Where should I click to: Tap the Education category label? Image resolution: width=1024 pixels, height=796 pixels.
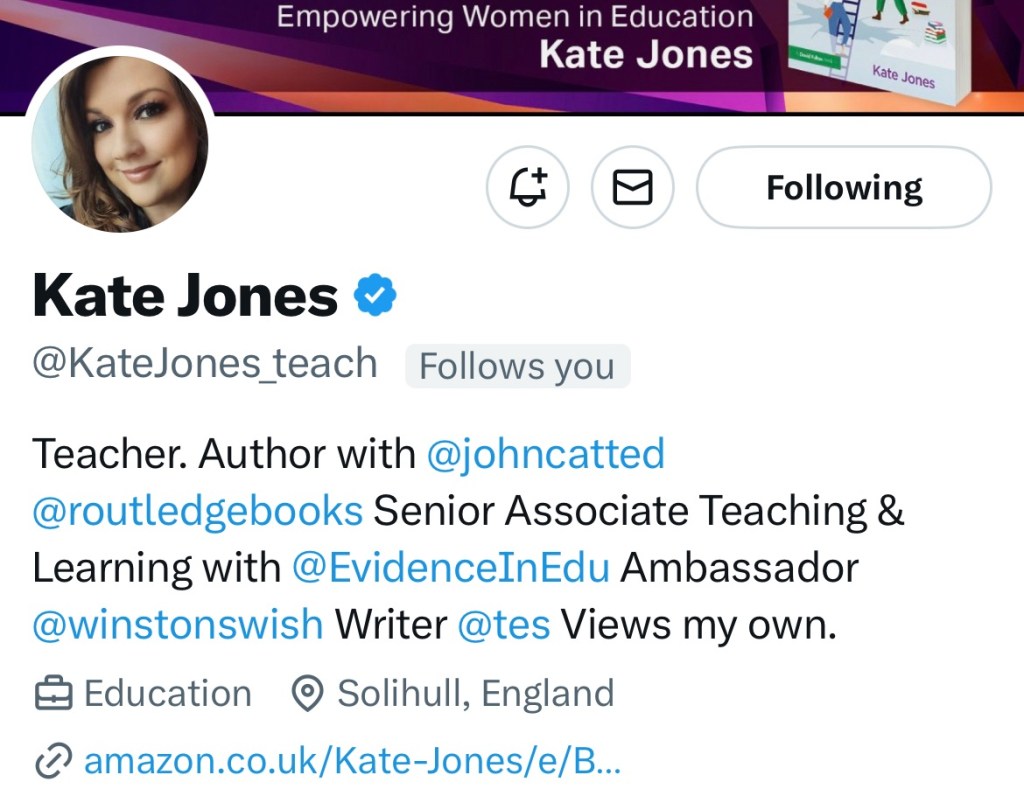pos(167,693)
